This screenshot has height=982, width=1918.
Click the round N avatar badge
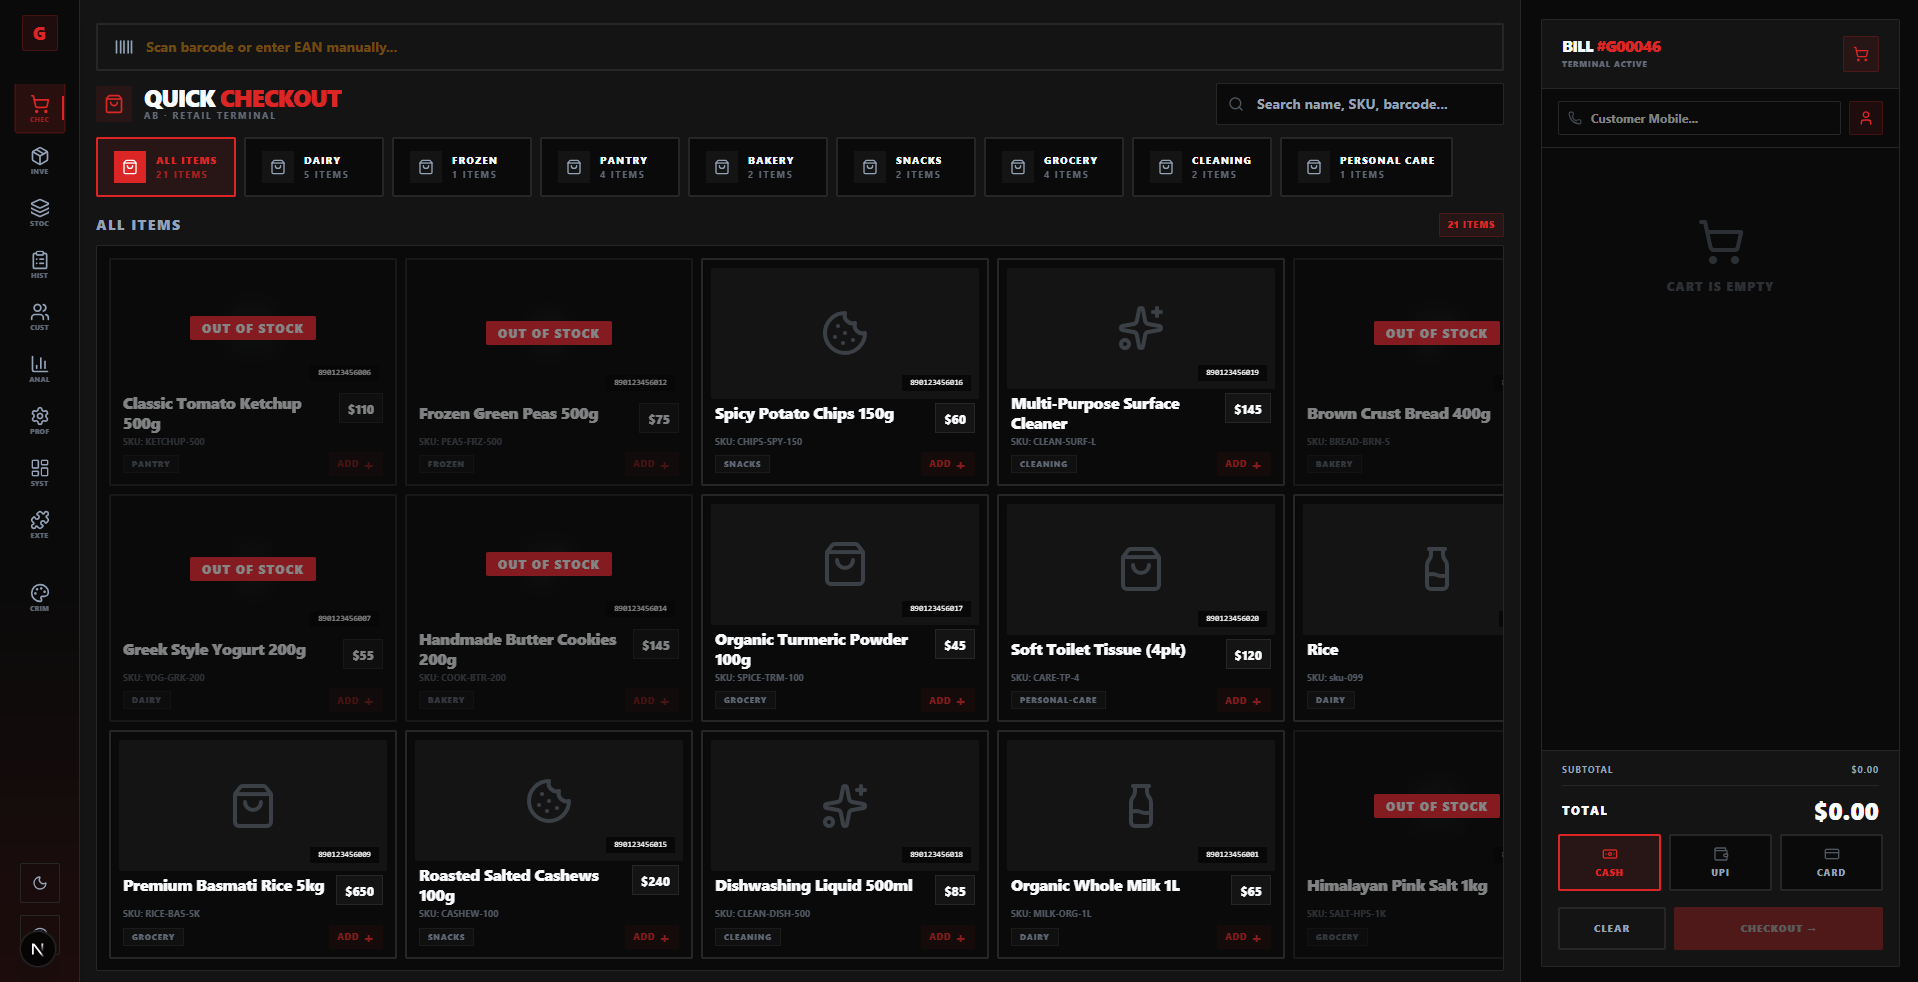(x=38, y=949)
